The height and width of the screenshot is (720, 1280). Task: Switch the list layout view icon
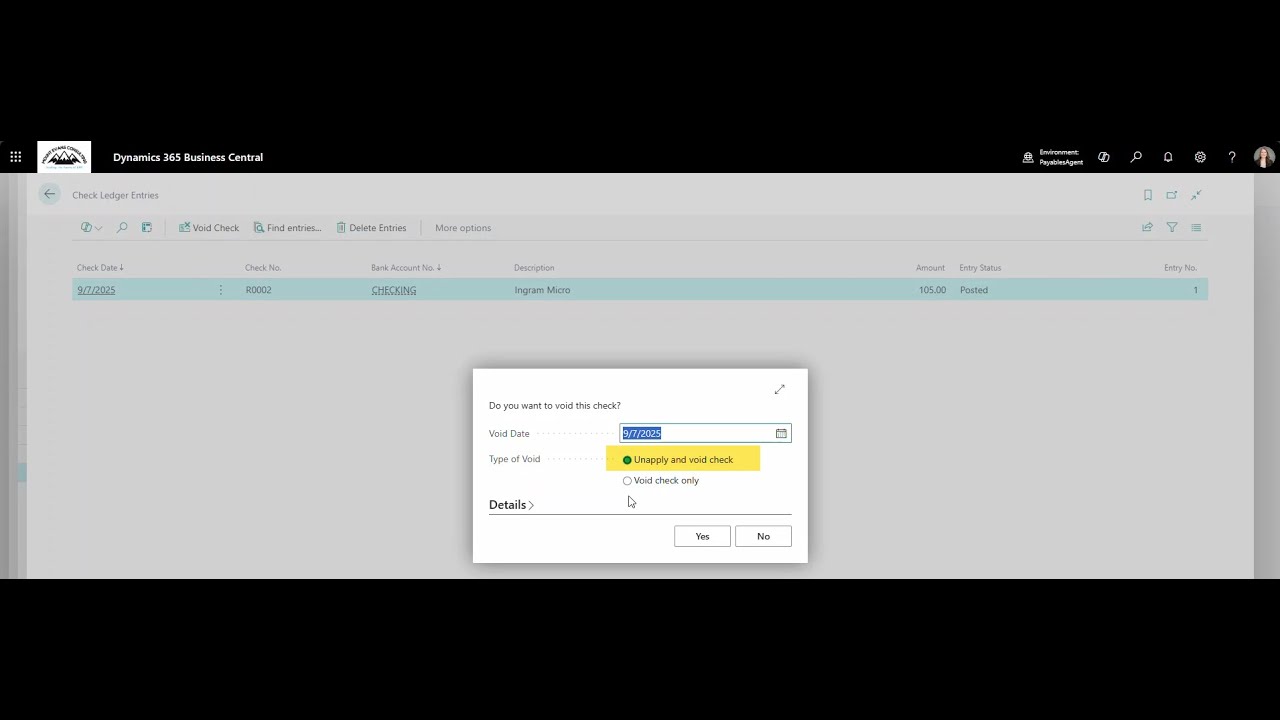coord(1196,228)
